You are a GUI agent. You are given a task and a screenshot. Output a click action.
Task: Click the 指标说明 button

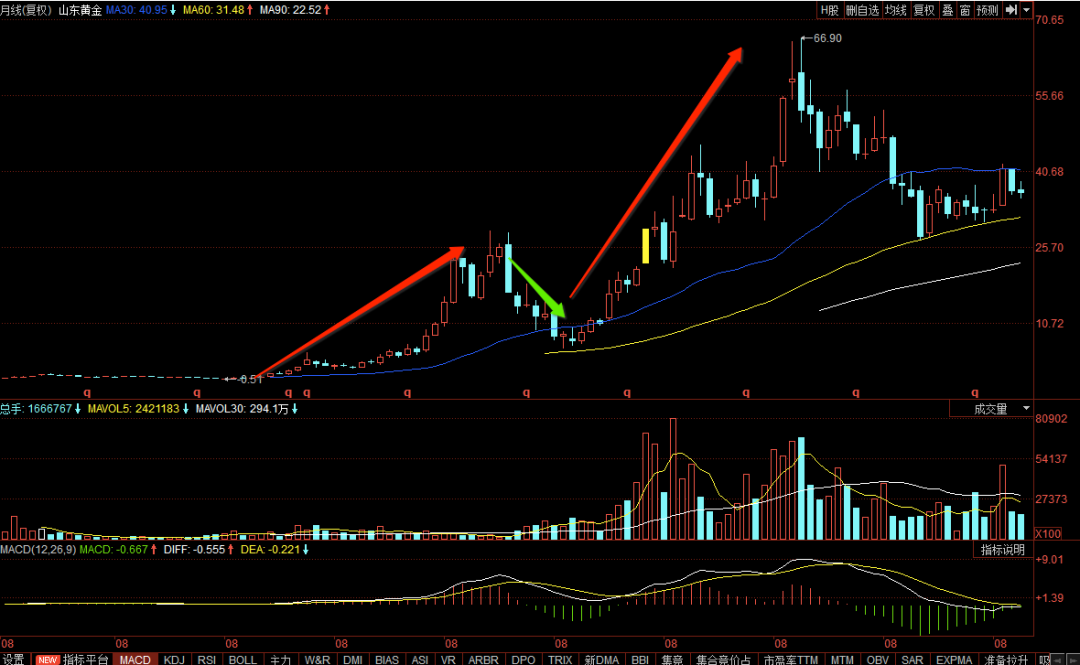(x=1003, y=549)
